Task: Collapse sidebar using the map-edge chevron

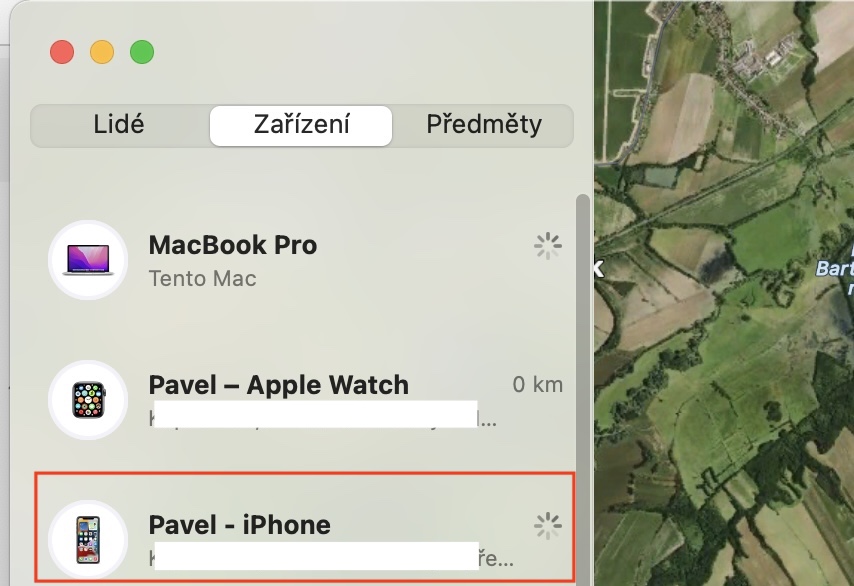Action: 599,268
